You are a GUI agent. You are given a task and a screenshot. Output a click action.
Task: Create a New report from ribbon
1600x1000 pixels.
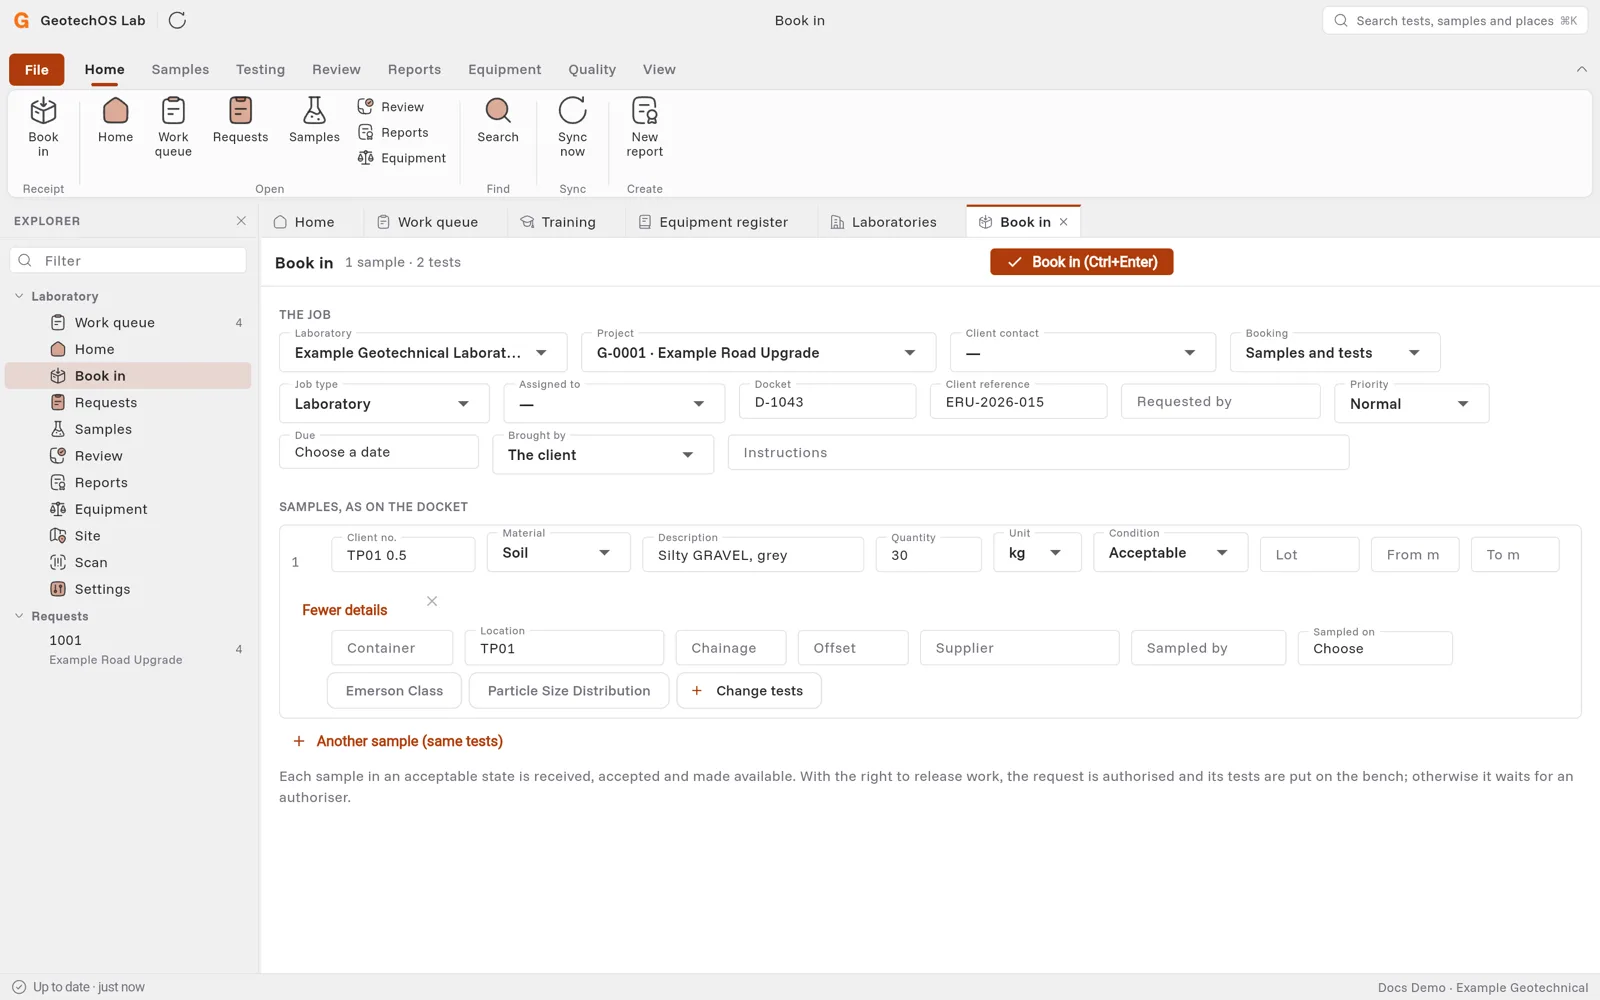645,127
